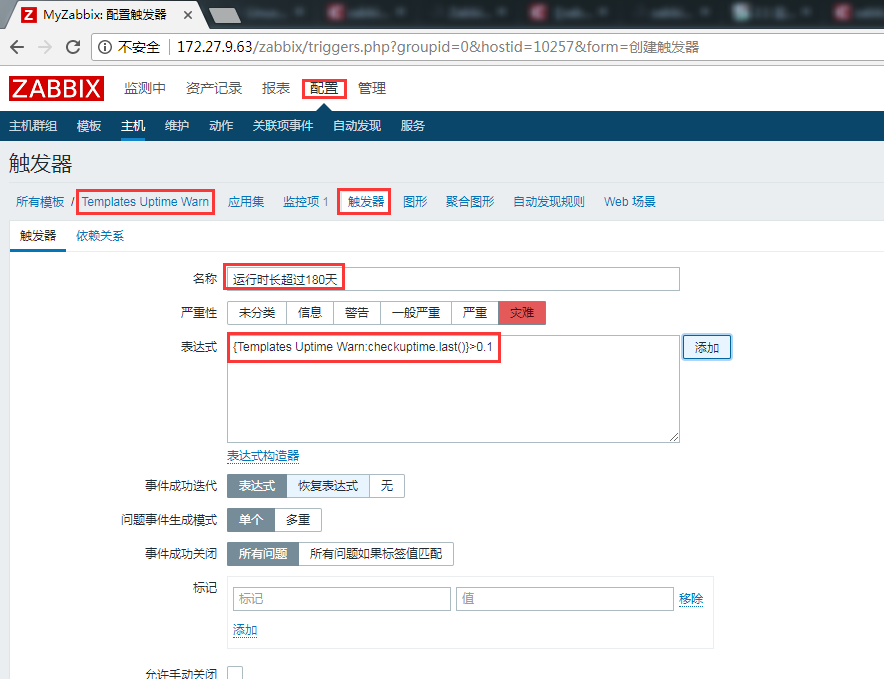Click 移除 to remove the tag row
Image resolution: width=884 pixels, height=679 pixels.
(x=691, y=598)
